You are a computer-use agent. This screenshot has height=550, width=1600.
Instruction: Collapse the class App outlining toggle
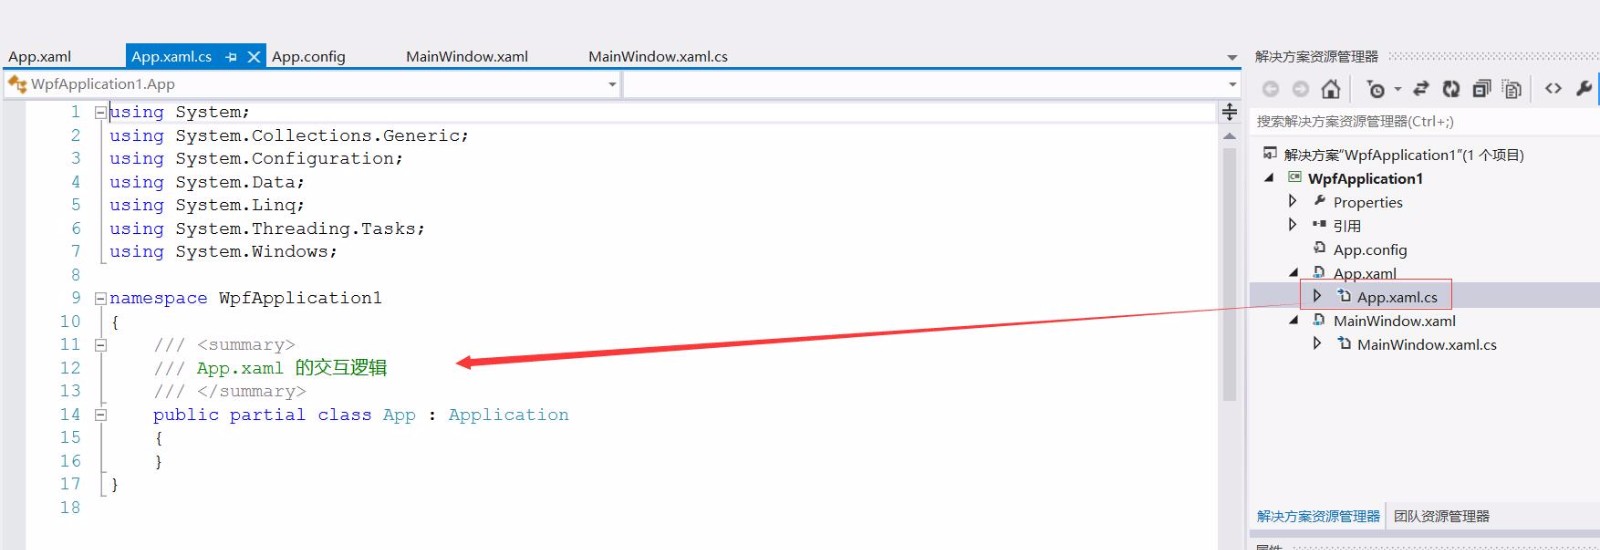click(100, 414)
